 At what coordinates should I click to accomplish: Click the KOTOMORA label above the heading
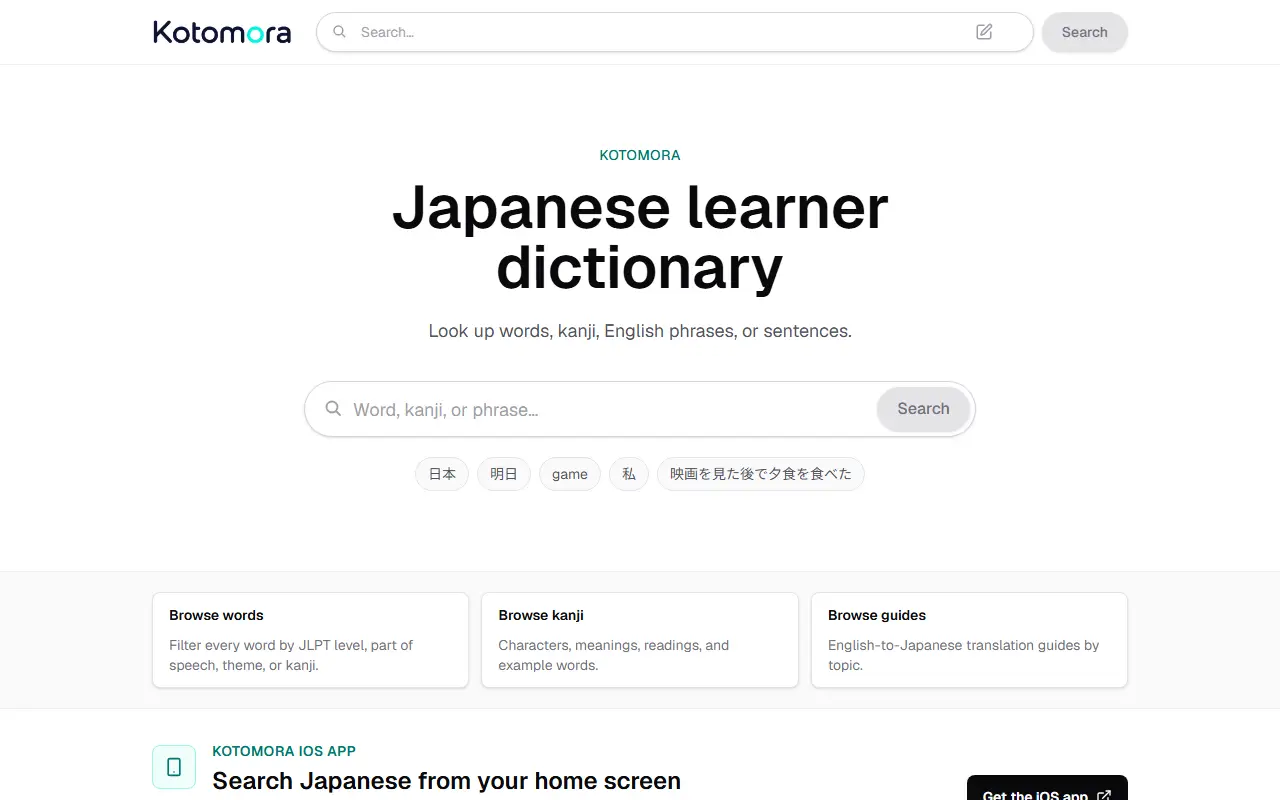[640, 155]
